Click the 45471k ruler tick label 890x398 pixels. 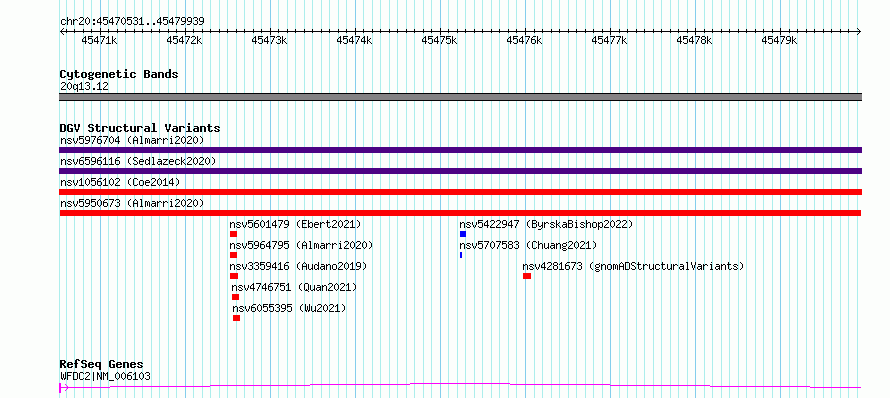tap(99, 40)
